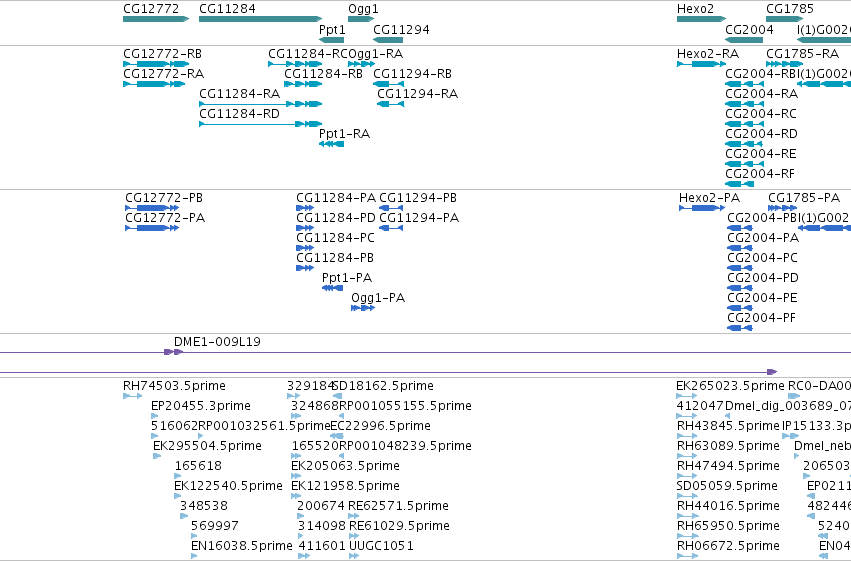851x561 pixels.
Task: Click the Ppt1-PA protein
Action: pyautogui.click(x=332, y=288)
